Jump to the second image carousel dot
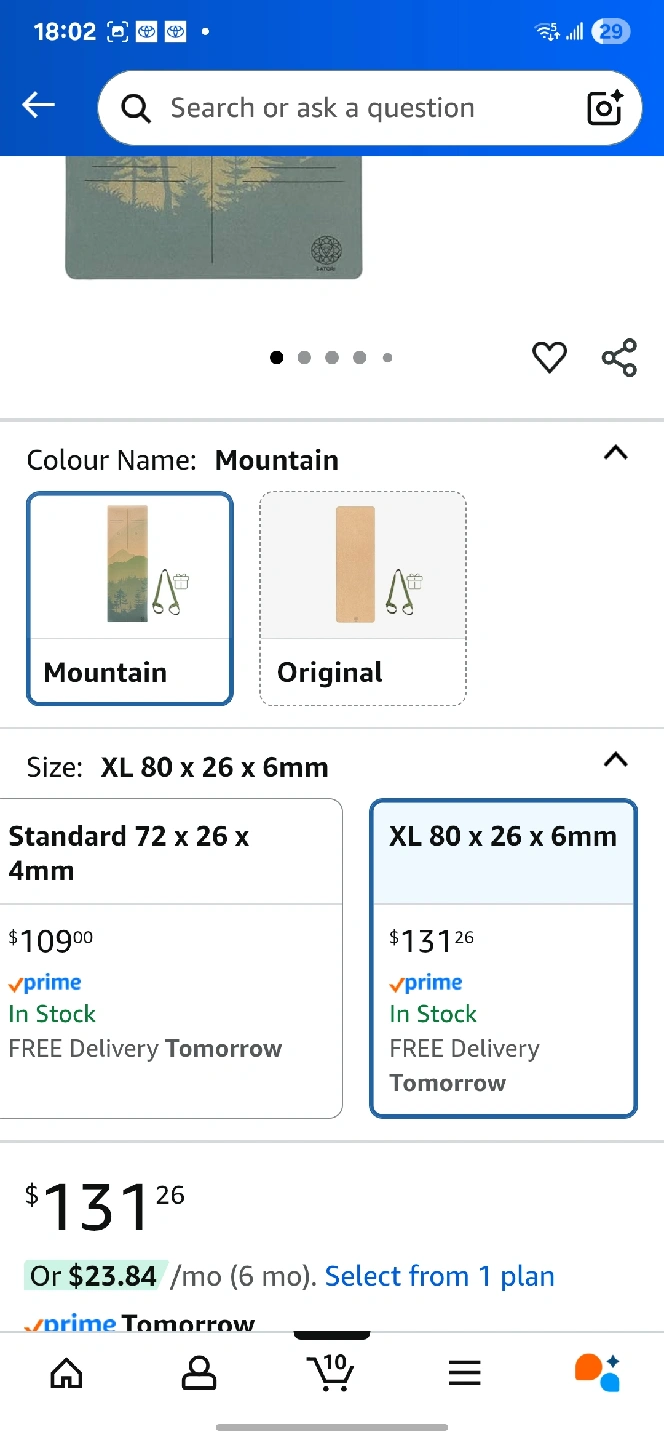Screen dimensions: 664x1440 pyautogui.click(x=304, y=357)
